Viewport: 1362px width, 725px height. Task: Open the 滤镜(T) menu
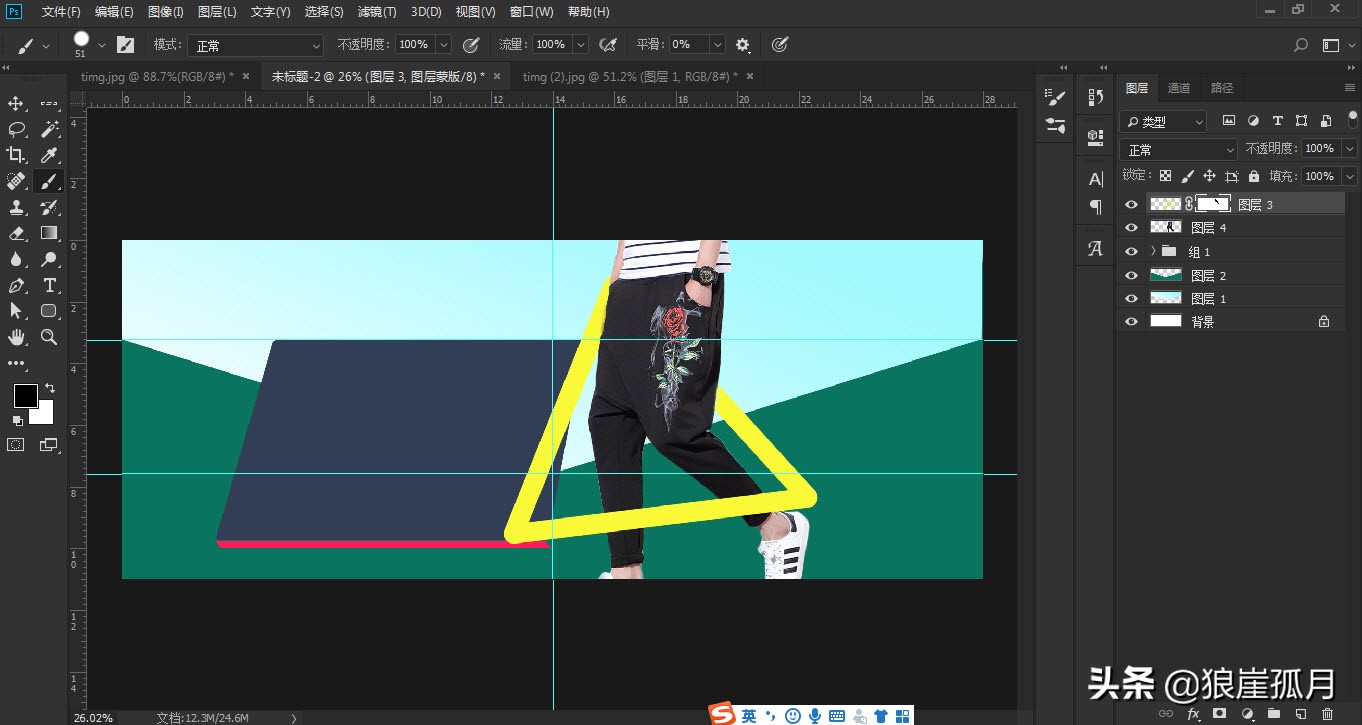(x=376, y=12)
